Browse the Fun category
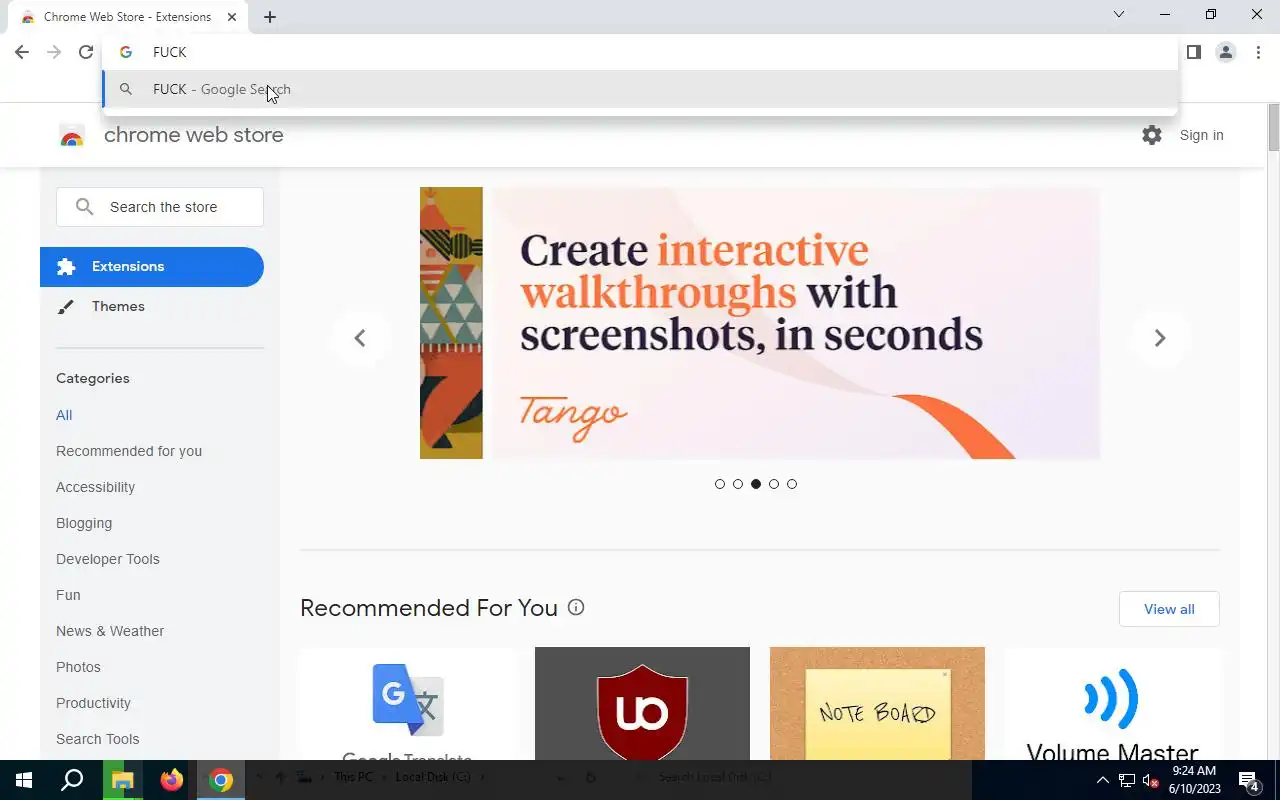The height and width of the screenshot is (800, 1280). (68, 595)
